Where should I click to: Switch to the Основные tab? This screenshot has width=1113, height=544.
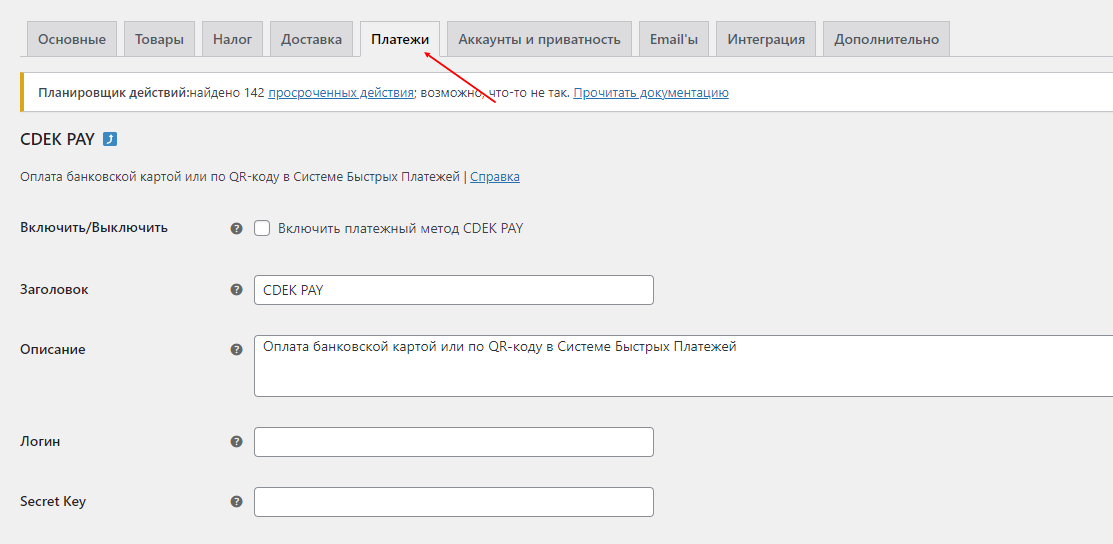coord(72,39)
